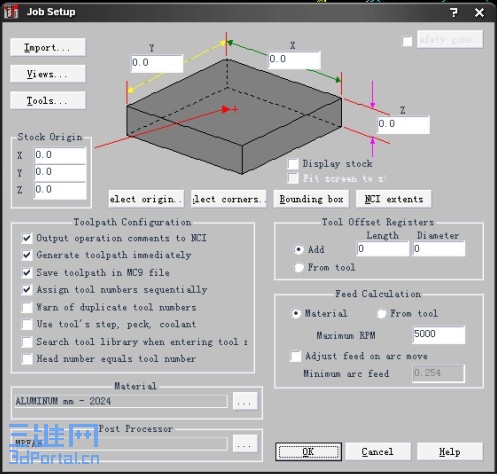Click the ALUMINUM mm - 2024 material field
The height and width of the screenshot is (474, 497).
121,401
